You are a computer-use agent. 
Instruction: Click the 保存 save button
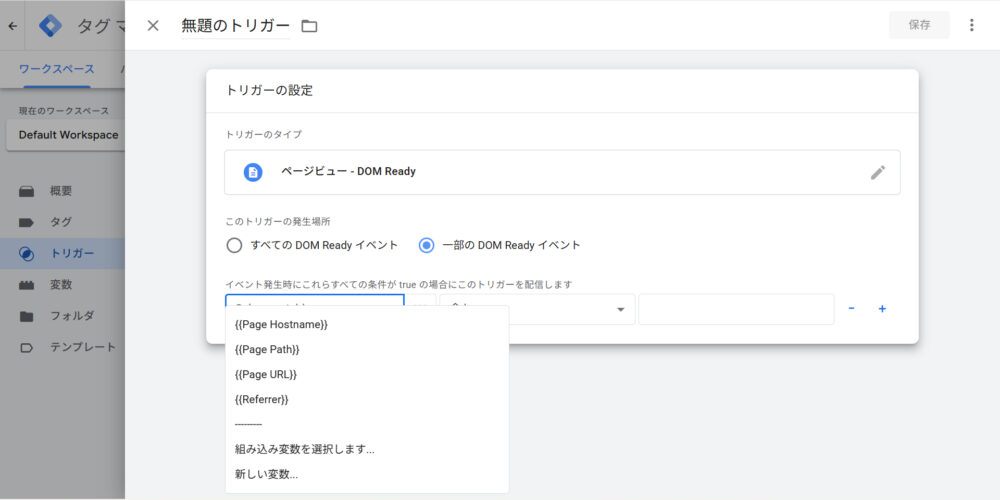(x=919, y=25)
